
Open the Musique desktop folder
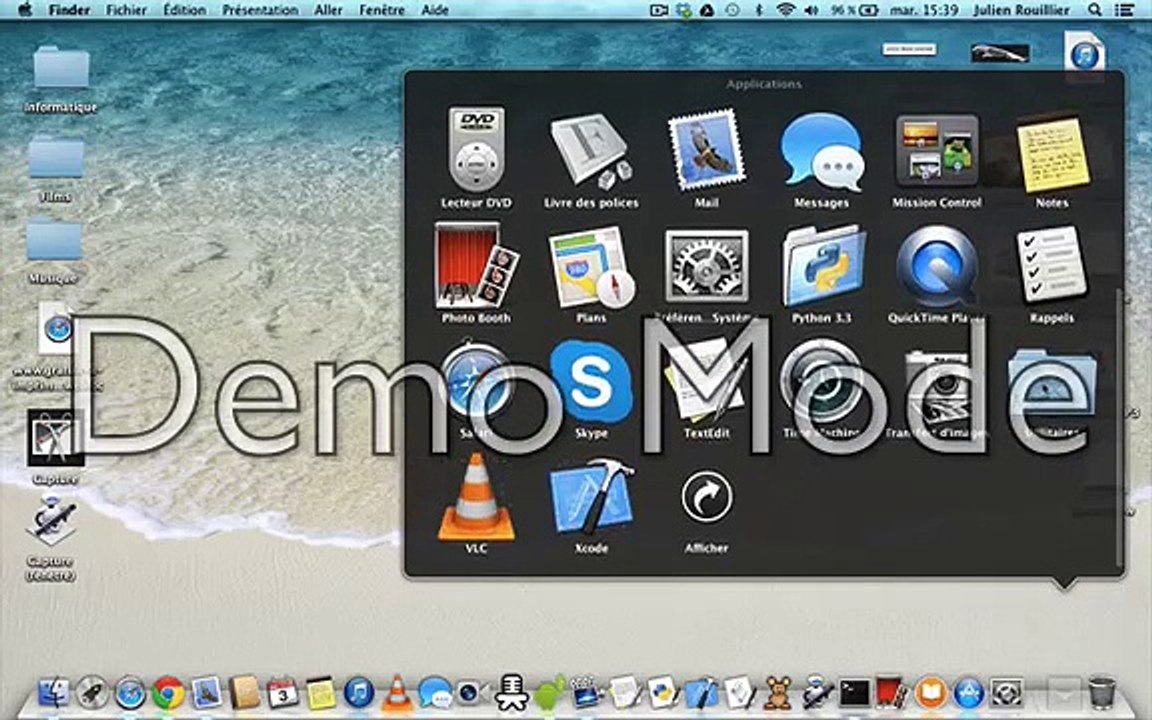(54, 239)
